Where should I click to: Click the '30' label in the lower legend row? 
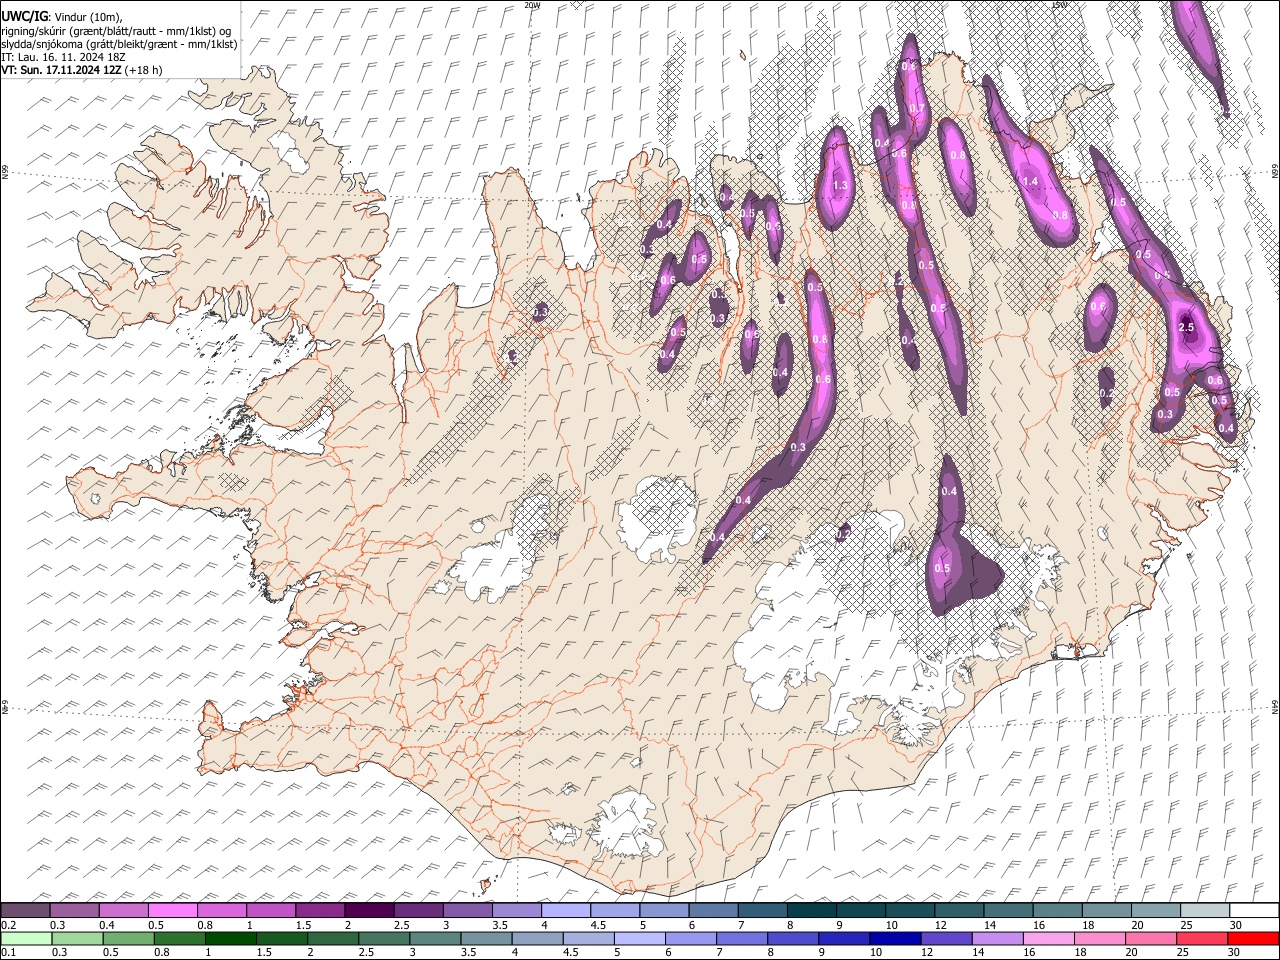coord(1234,952)
